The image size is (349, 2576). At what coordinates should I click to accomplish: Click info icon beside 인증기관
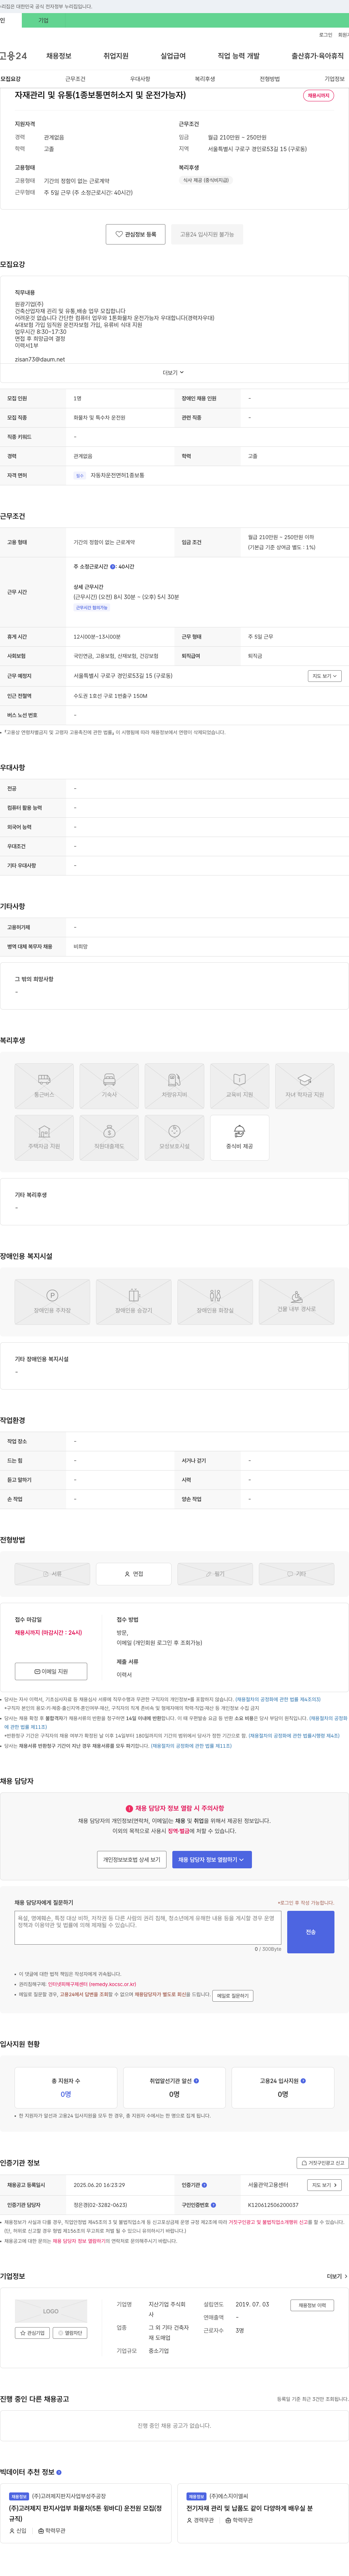pos(205,2185)
